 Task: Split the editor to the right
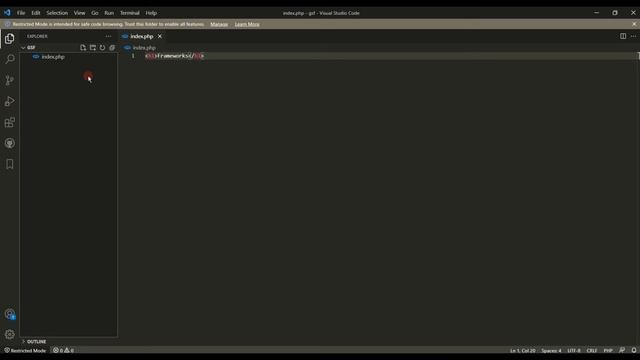tap(623, 36)
